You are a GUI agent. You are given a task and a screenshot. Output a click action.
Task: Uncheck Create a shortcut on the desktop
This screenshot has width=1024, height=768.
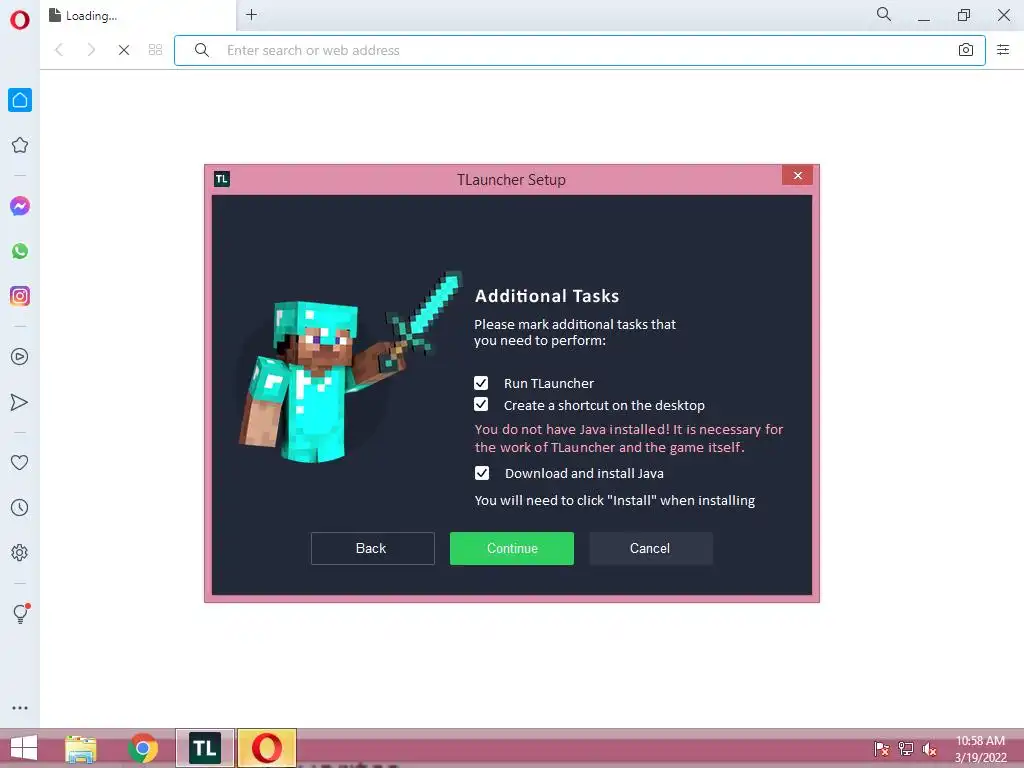[481, 404]
